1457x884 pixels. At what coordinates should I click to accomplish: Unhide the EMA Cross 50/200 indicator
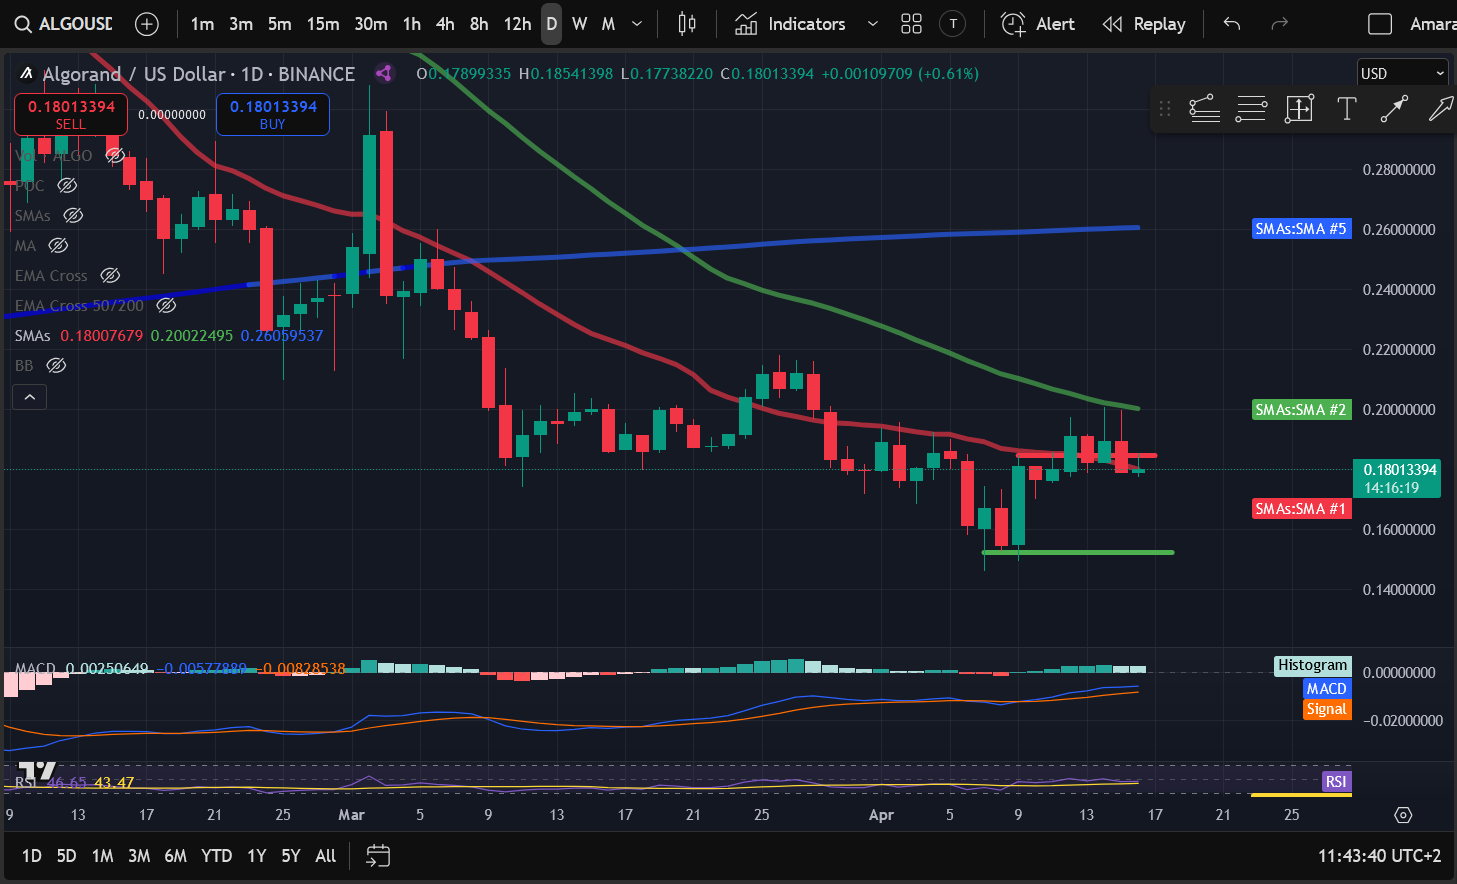166,305
